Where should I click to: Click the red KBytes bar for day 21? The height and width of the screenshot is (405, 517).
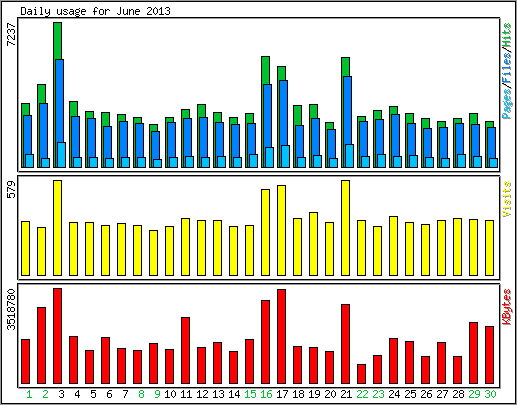click(x=345, y=344)
